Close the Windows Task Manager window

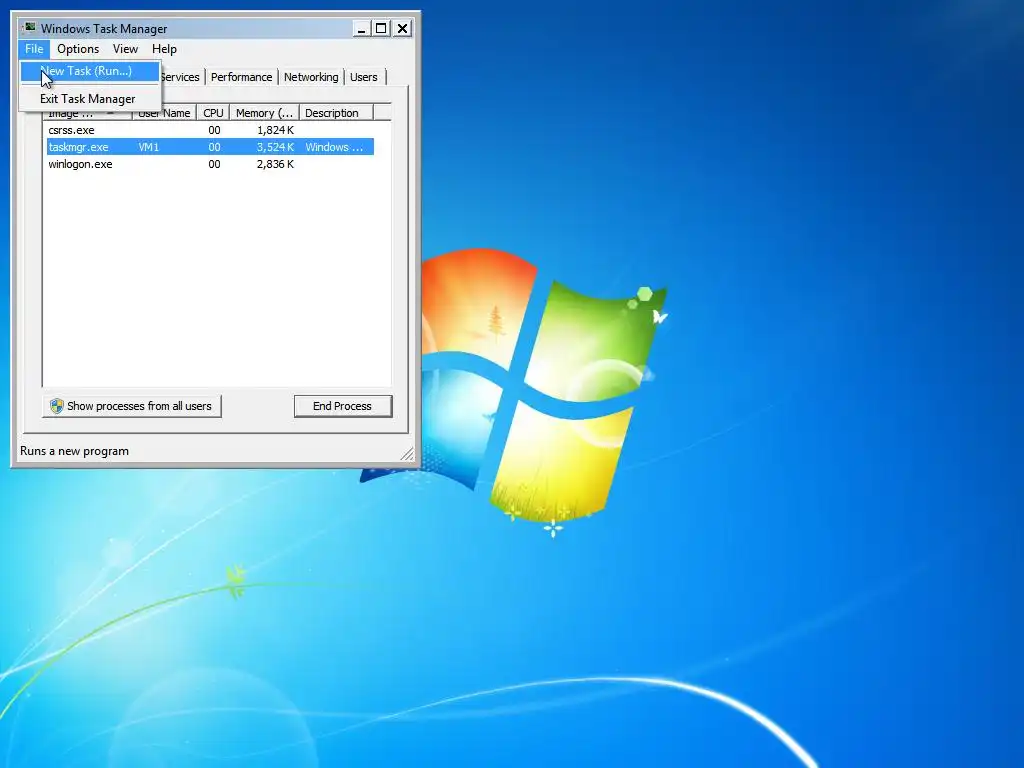[x=403, y=29]
